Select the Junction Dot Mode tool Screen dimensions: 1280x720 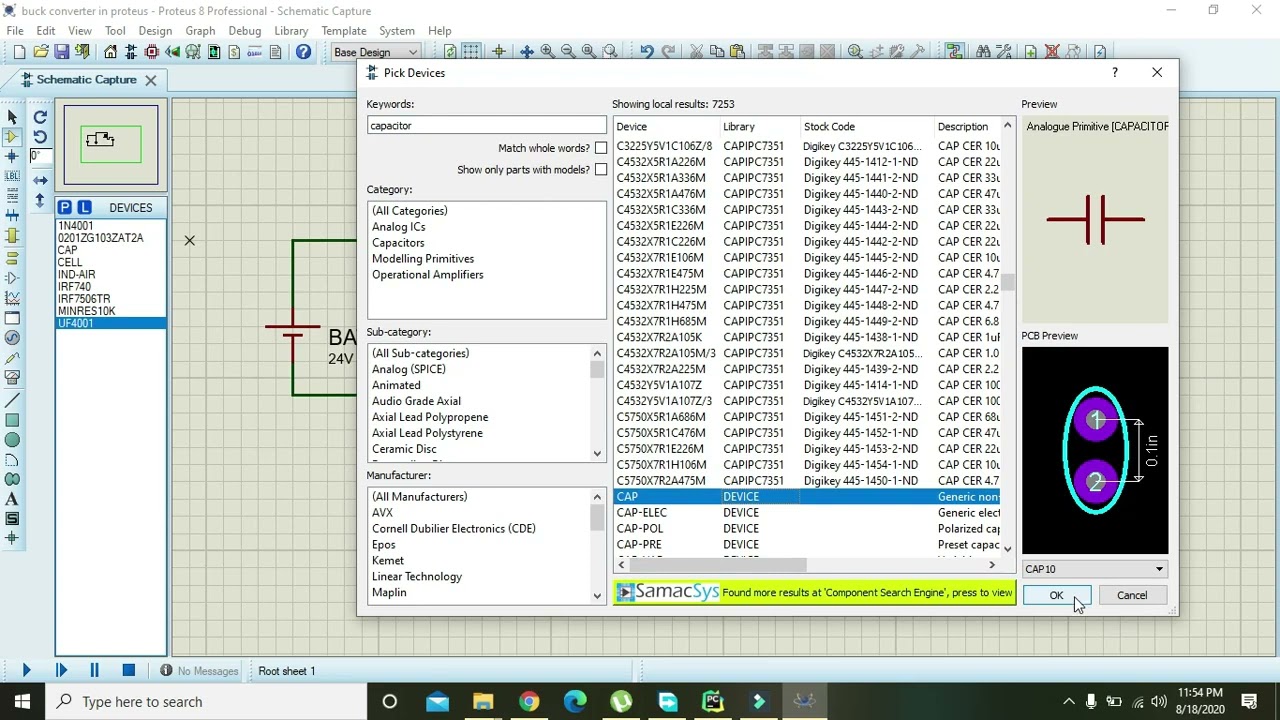[x=12, y=157]
